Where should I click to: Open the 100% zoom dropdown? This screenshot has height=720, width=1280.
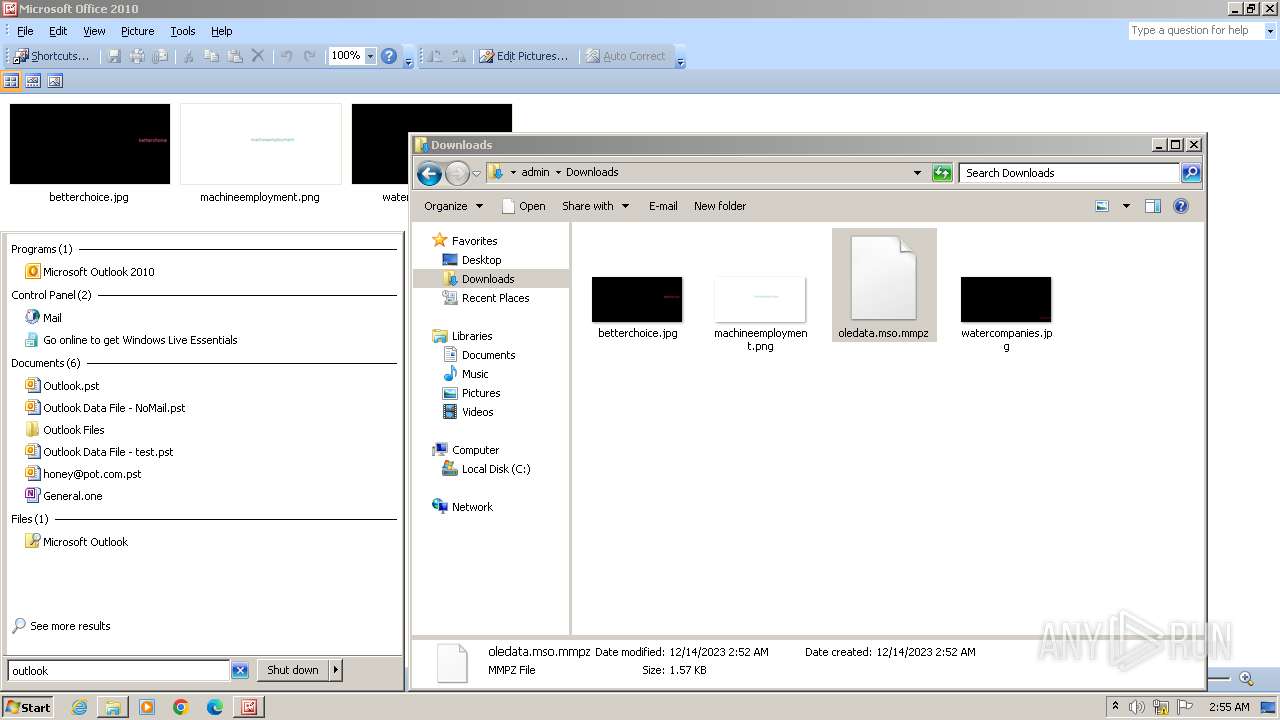[x=370, y=56]
